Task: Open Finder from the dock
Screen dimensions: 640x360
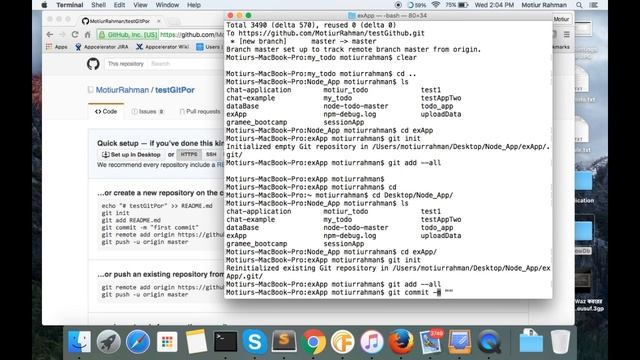Action: (79, 341)
